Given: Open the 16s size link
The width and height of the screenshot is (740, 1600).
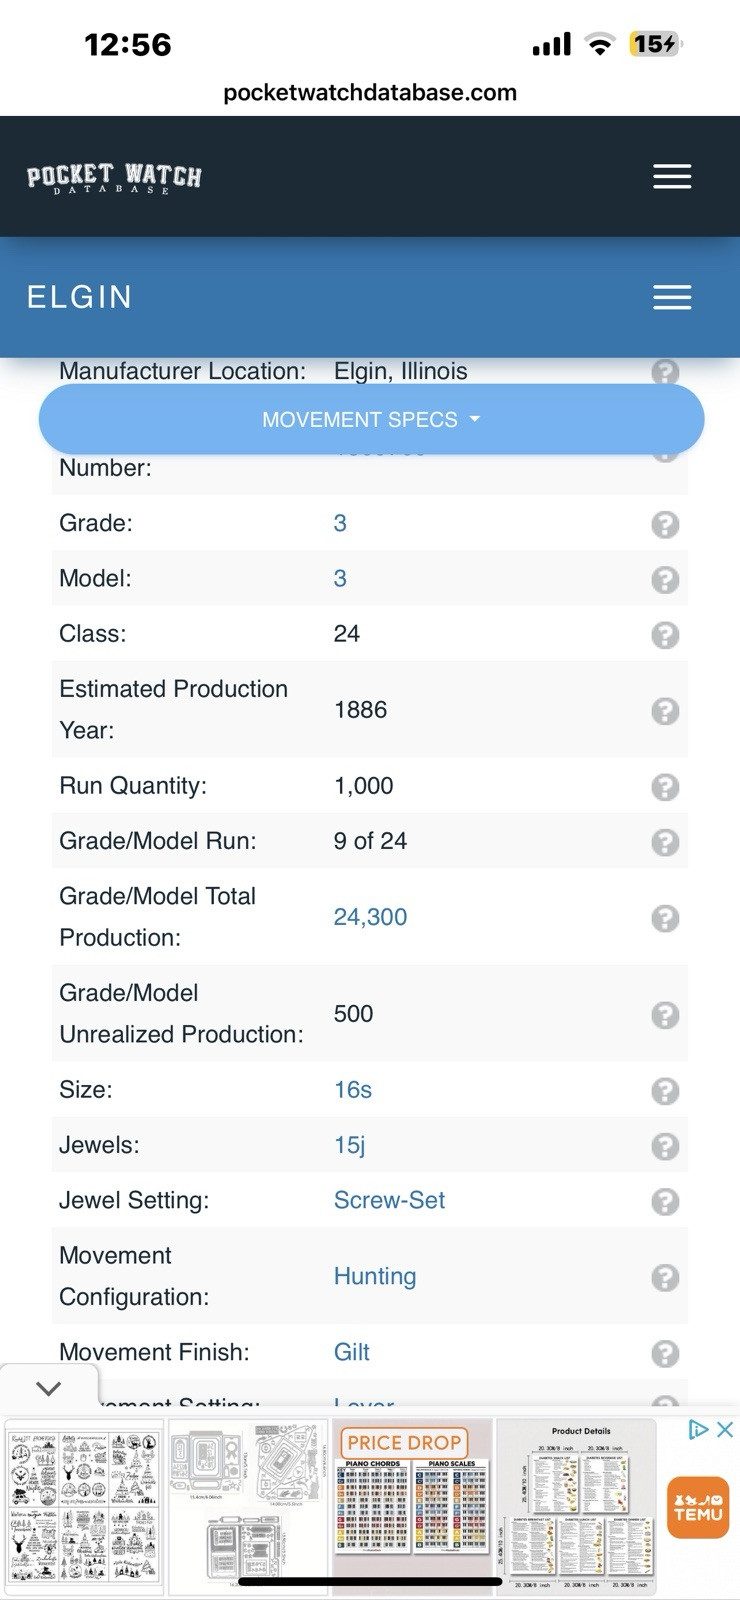Looking at the screenshot, I should pyautogui.click(x=353, y=1090).
